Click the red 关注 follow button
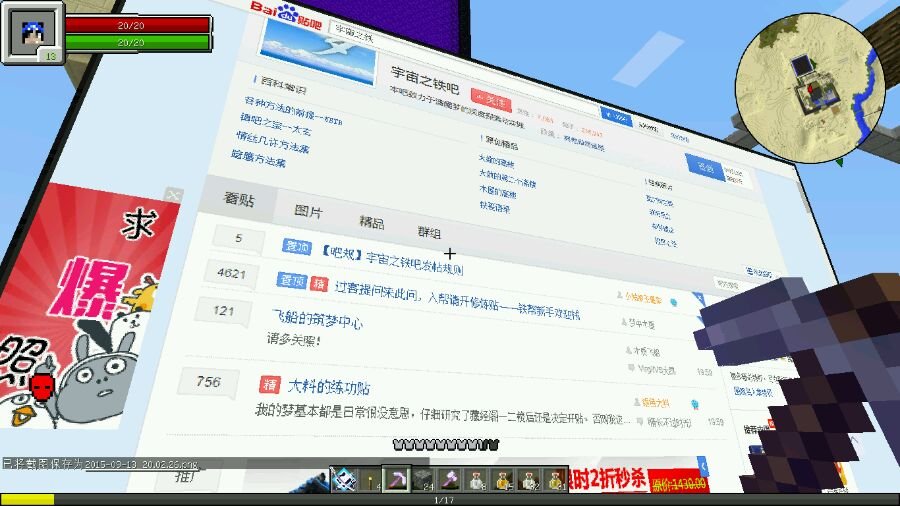 pos(491,100)
